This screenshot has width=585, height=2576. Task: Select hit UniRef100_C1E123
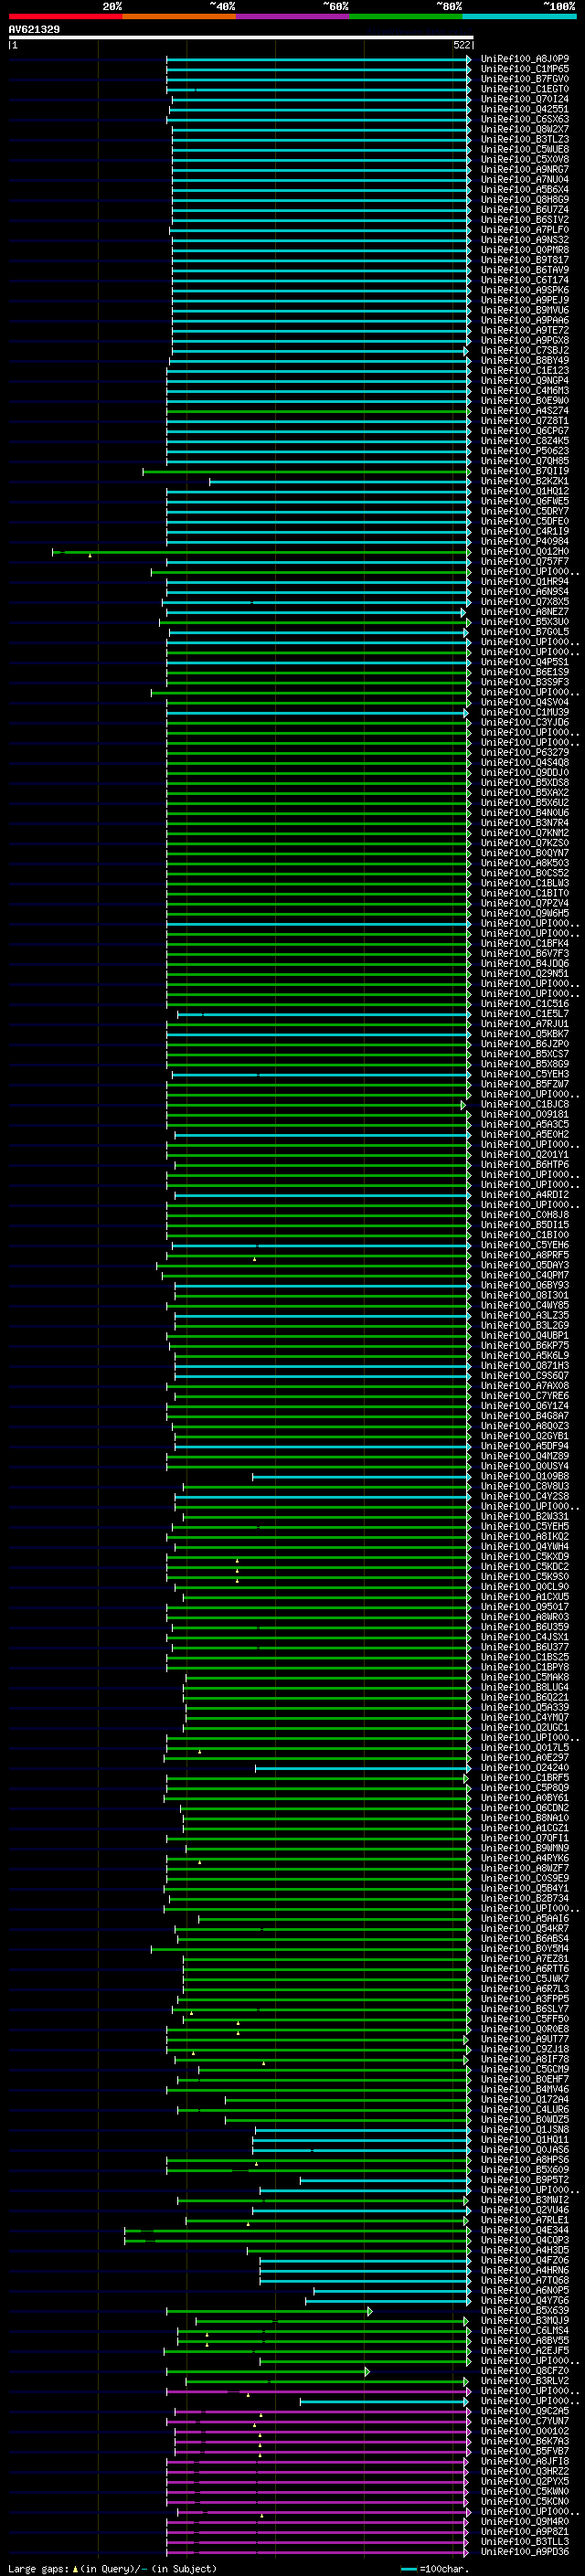click(x=524, y=371)
